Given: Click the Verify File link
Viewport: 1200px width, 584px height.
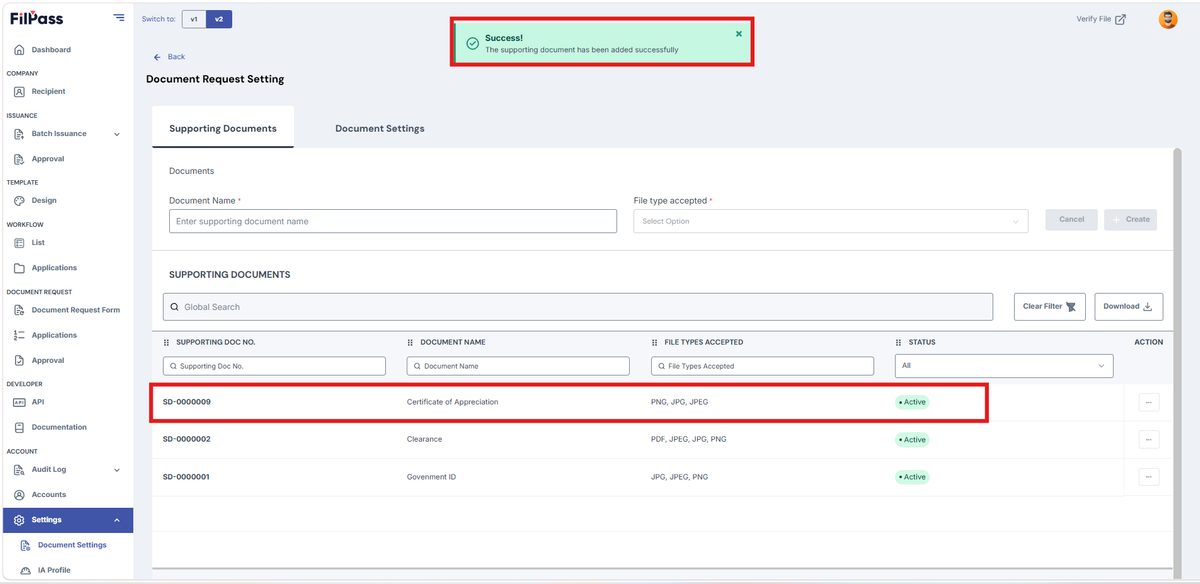Looking at the screenshot, I should (1101, 19).
